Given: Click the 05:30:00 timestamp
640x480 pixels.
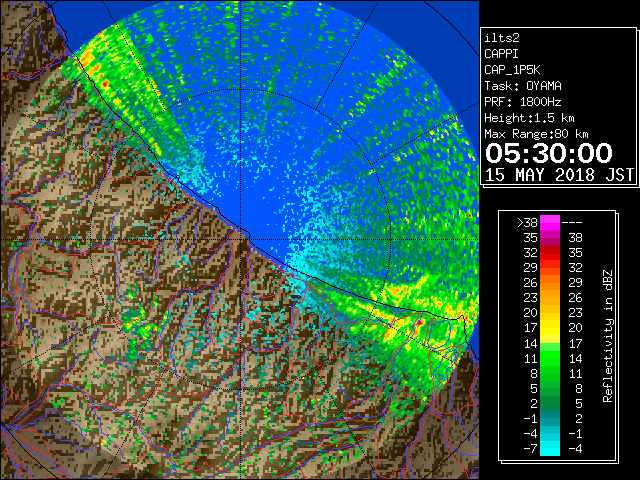Looking at the screenshot, I should point(549,153).
